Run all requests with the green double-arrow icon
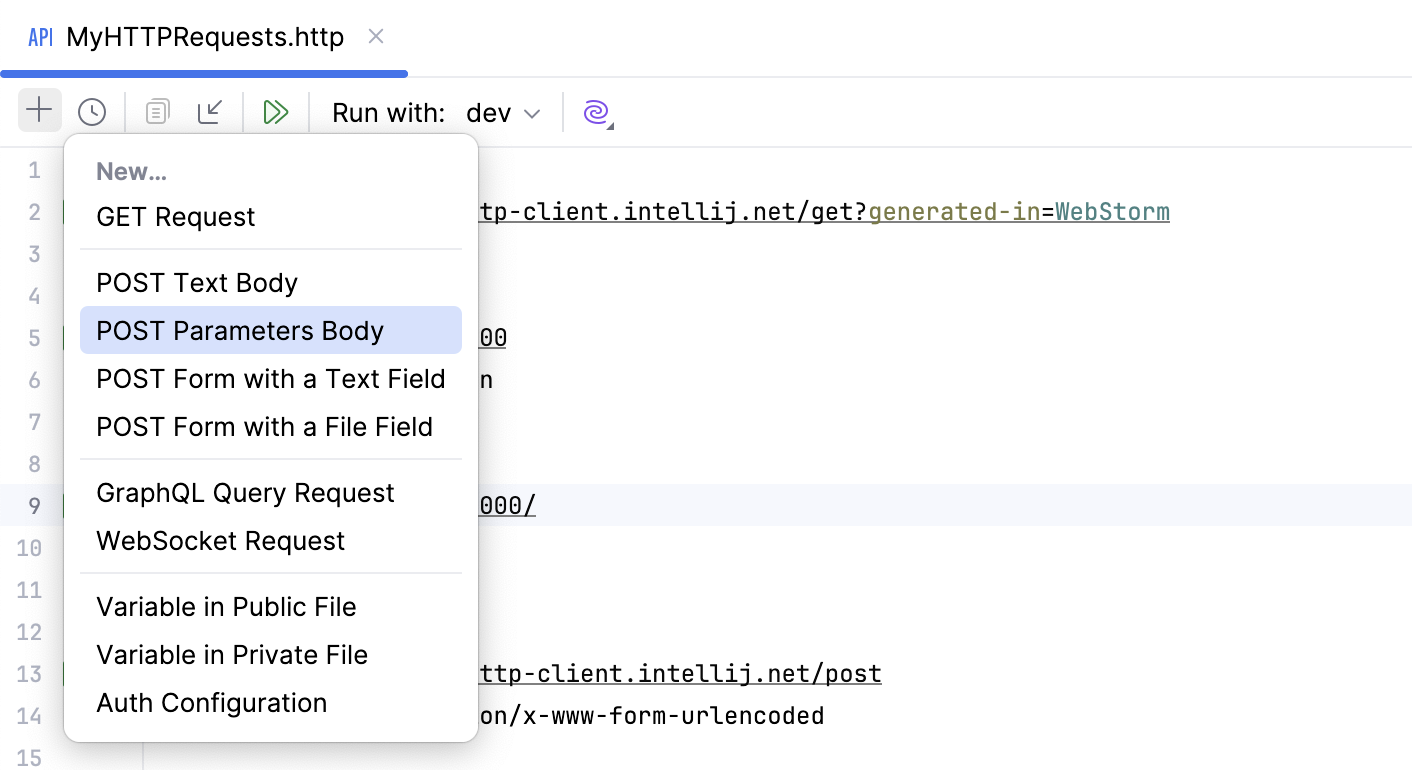Screen dimensions: 1412x770 (276, 111)
